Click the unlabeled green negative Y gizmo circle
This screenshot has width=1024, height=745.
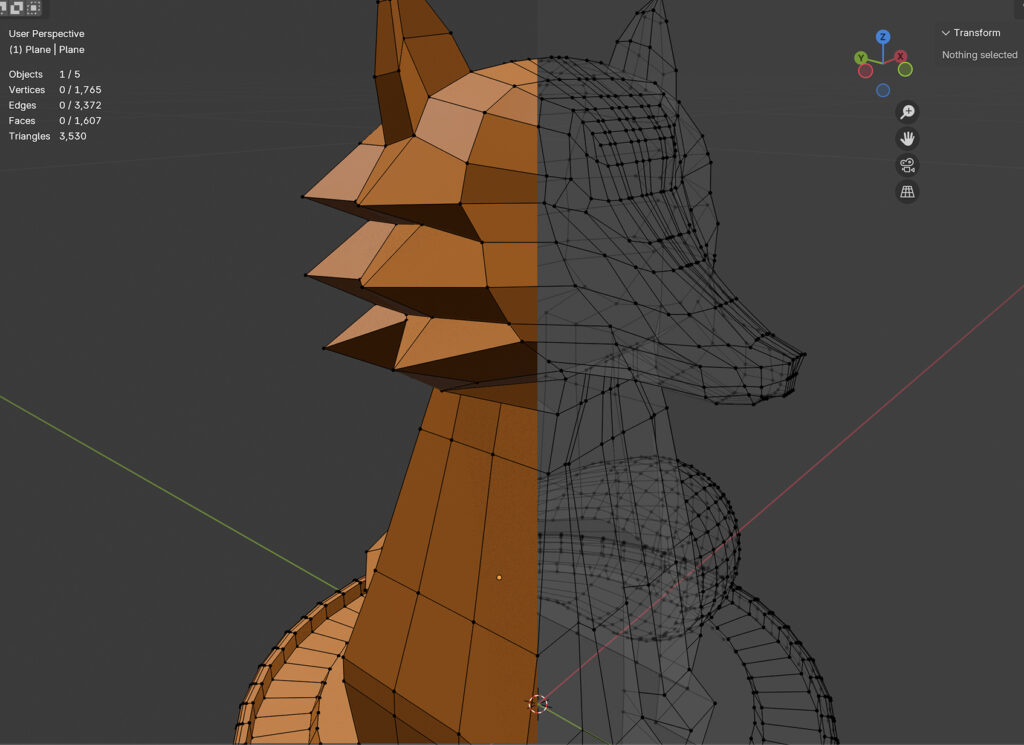coord(905,70)
